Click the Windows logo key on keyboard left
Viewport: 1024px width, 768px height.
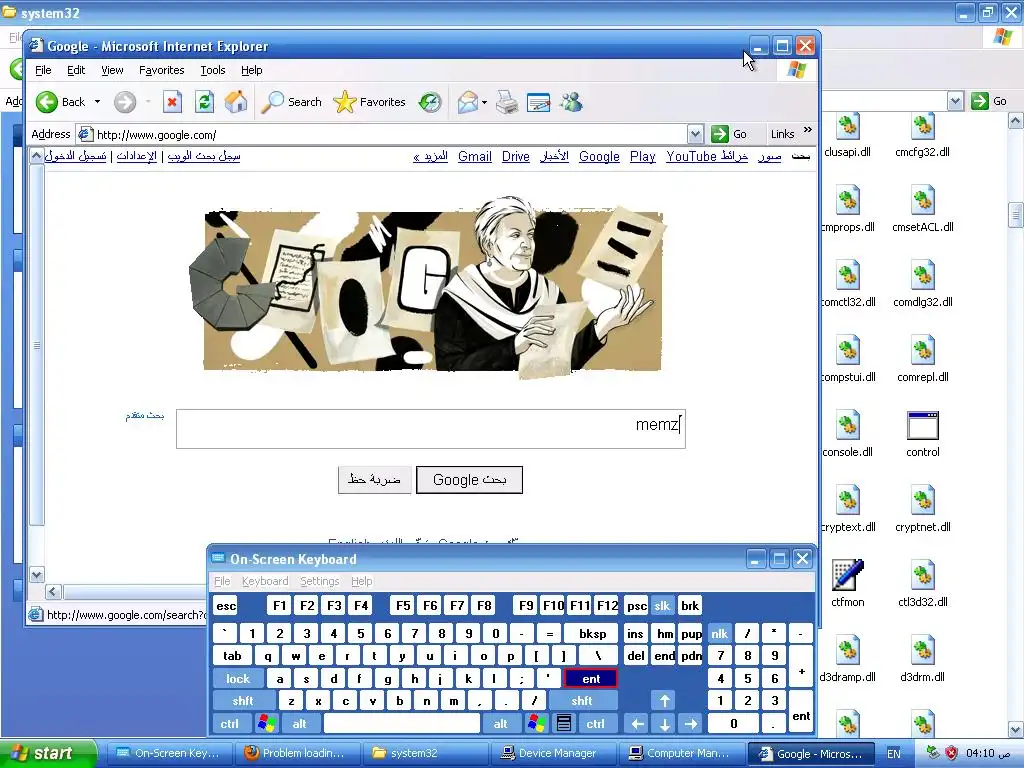pos(266,724)
